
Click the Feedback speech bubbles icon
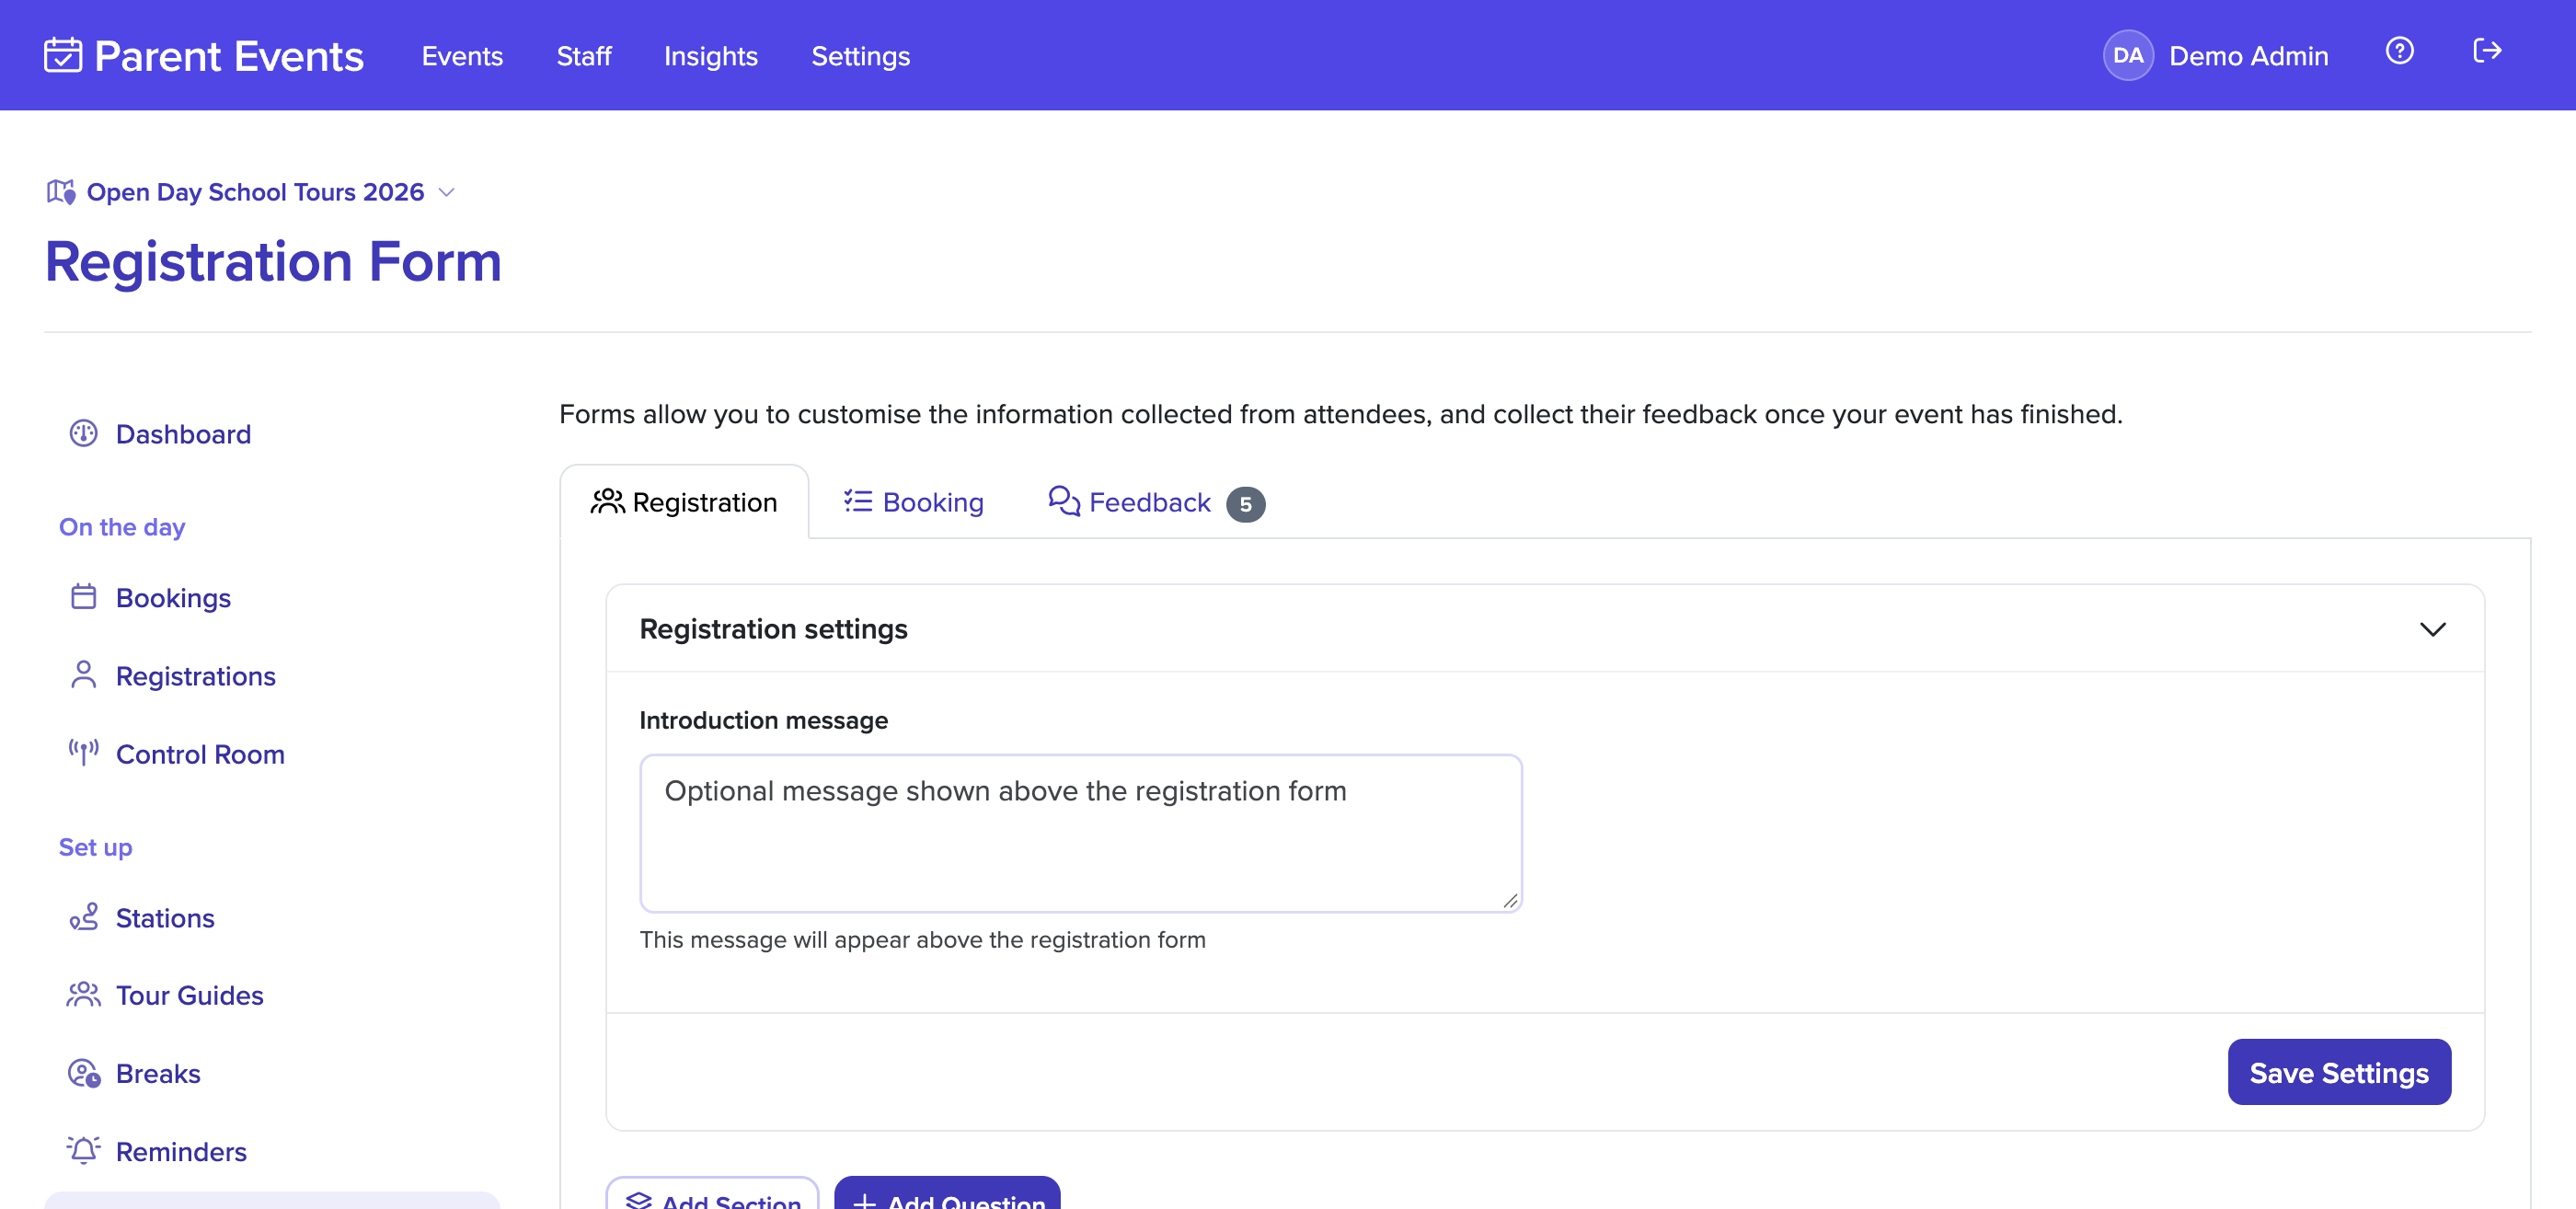click(1064, 501)
